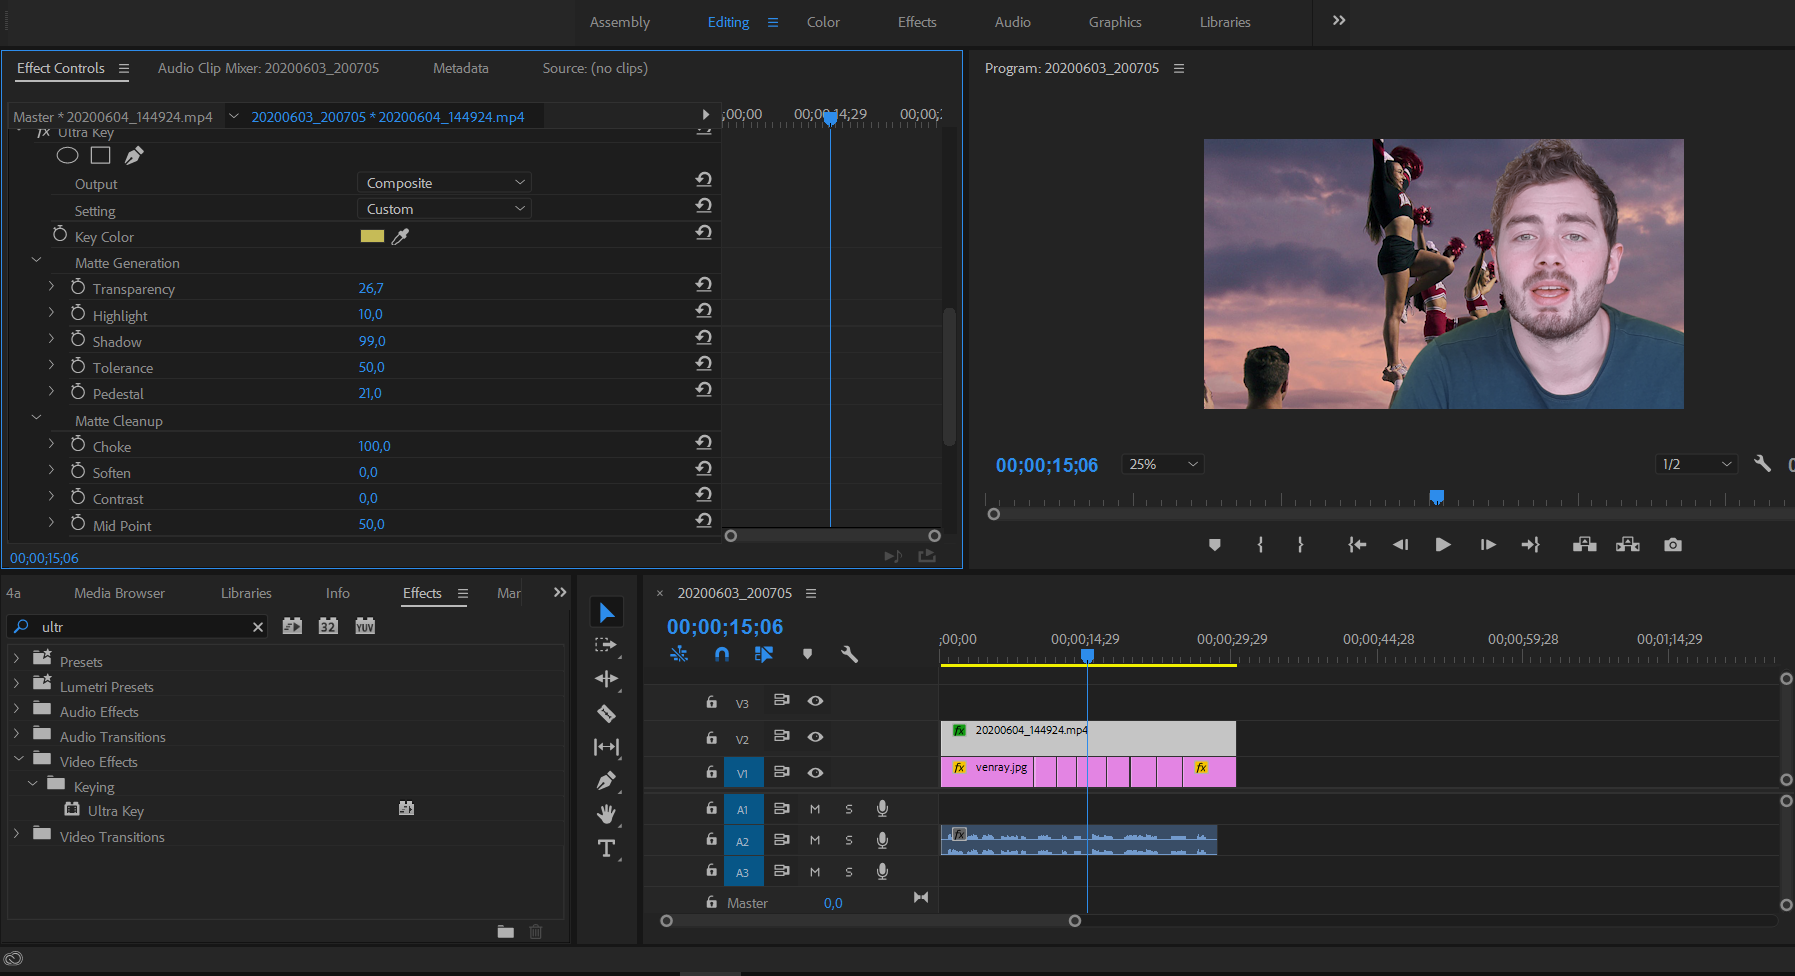Image resolution: width=1795 pixels, height=976 pixels.
Task: Toggle V3 track output eye
Action: tap(815, 701)
